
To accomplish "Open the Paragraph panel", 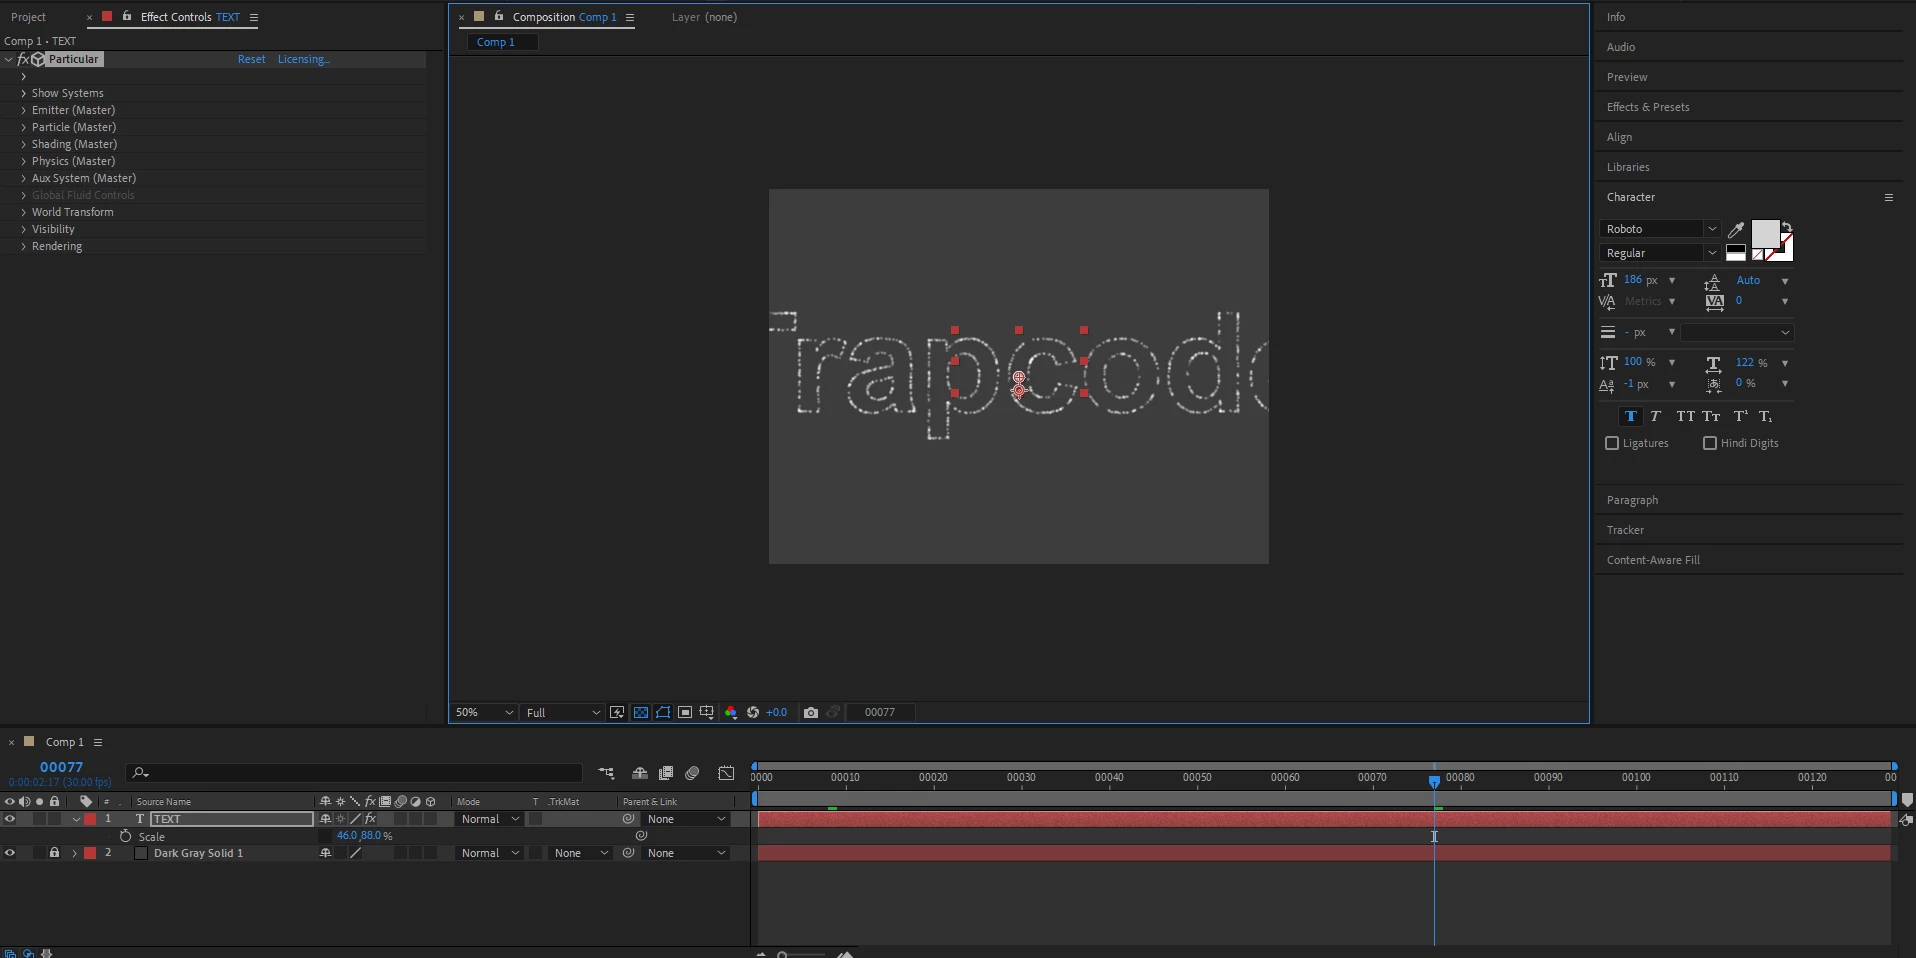I will coord(1632,500).
